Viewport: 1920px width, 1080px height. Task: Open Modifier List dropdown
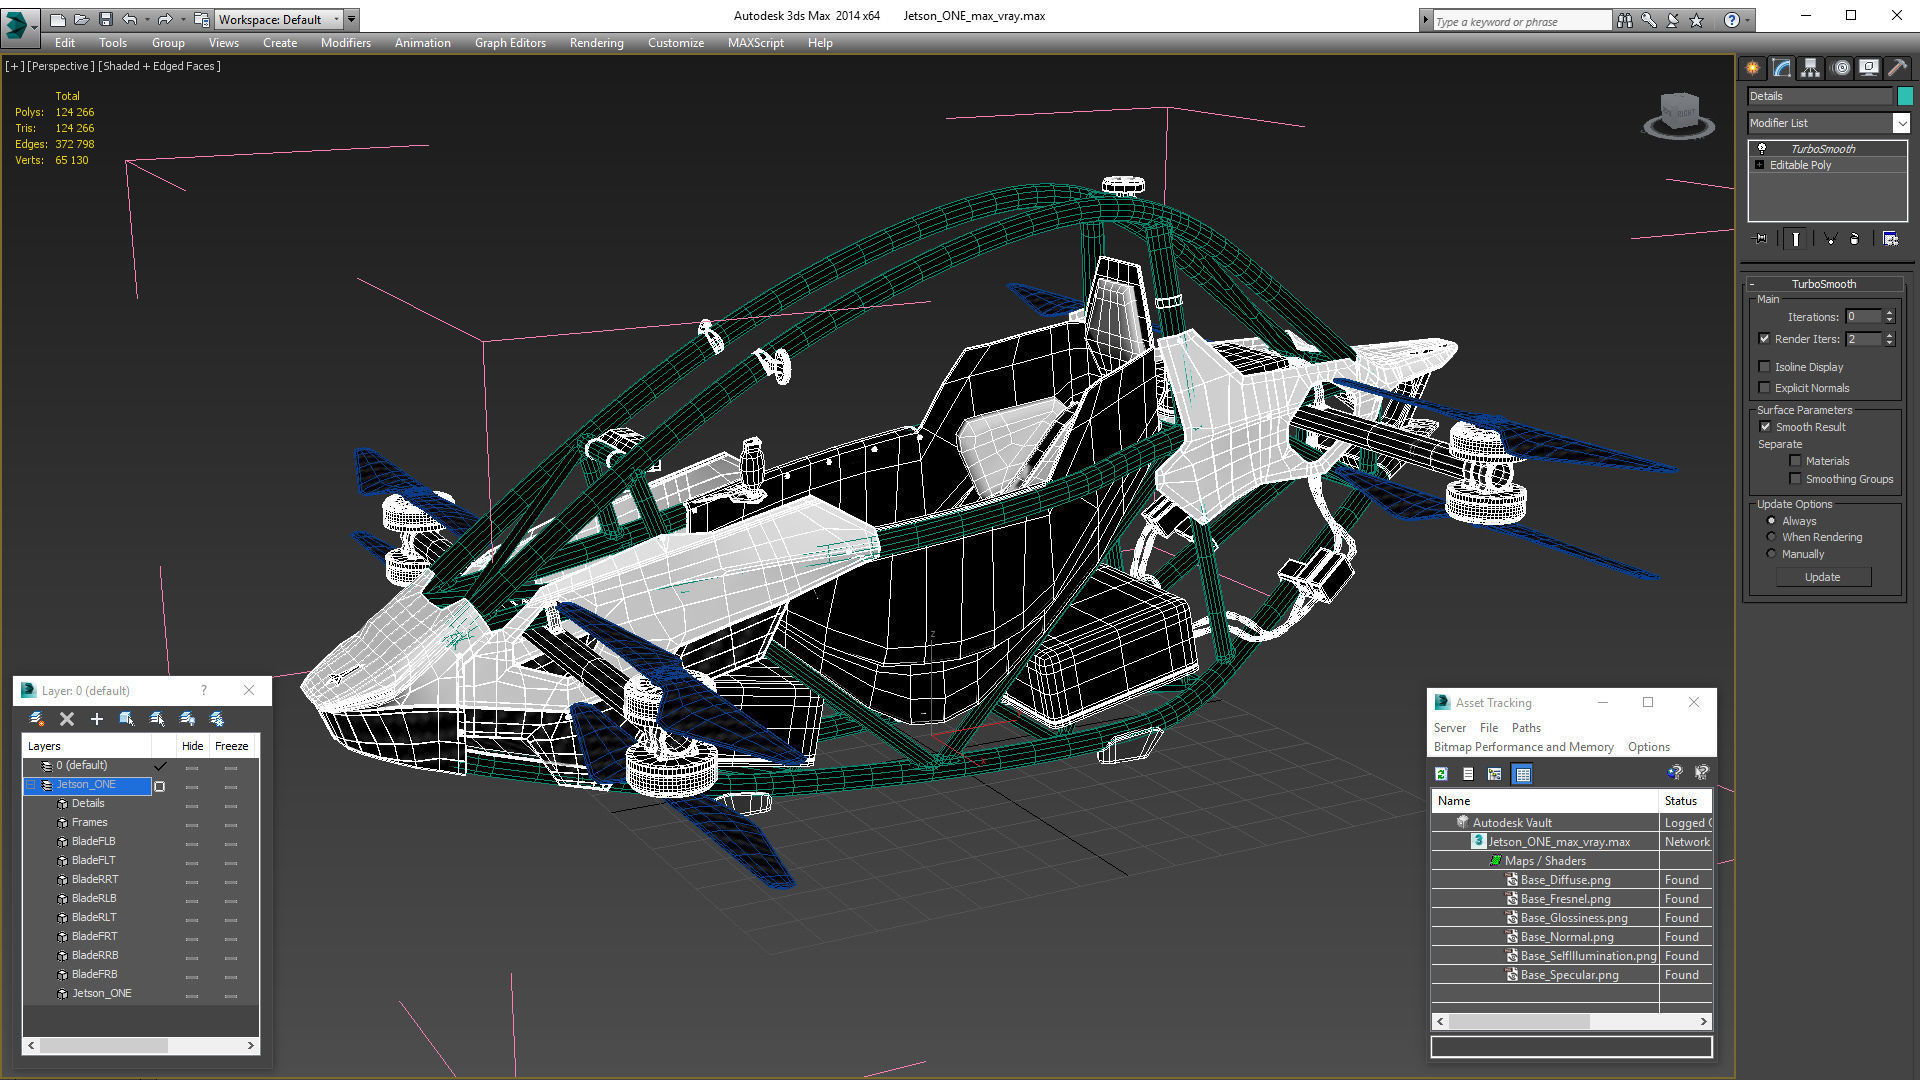click(1900, 123)
